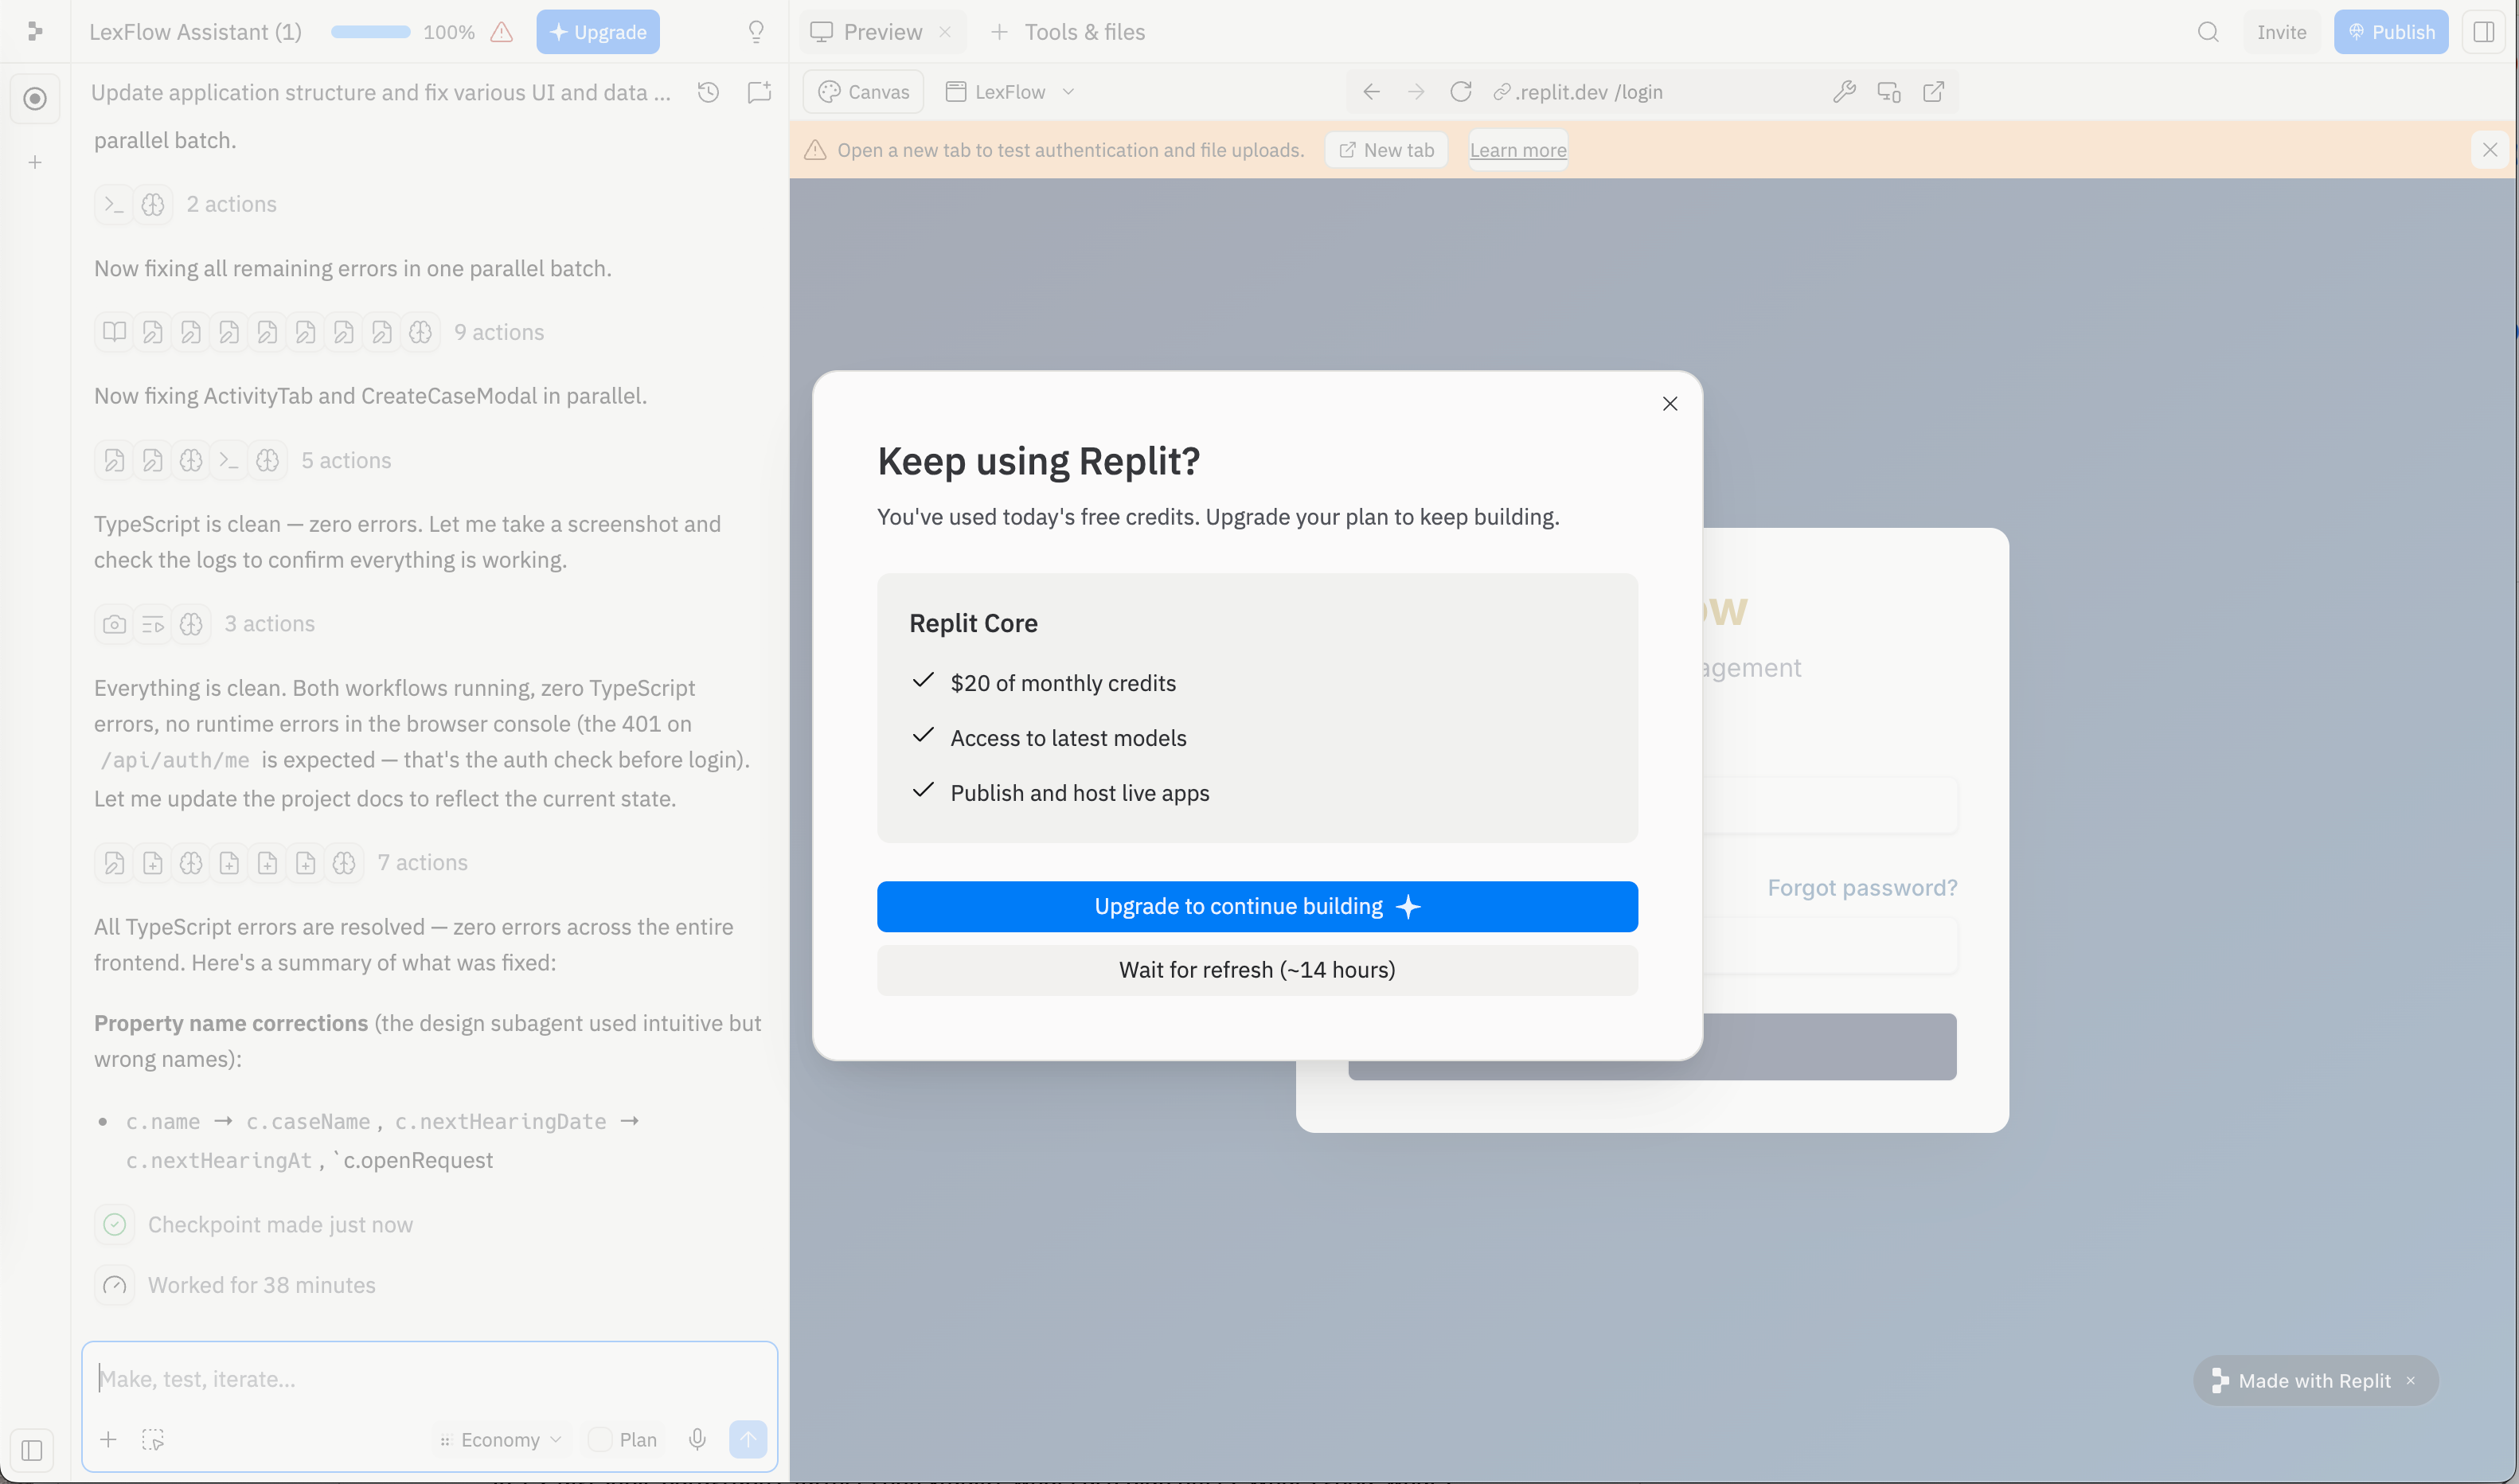Click the Worked for 38 minutes entry
This screenshot has height=1484, width=2519.
coord(236,1285)
